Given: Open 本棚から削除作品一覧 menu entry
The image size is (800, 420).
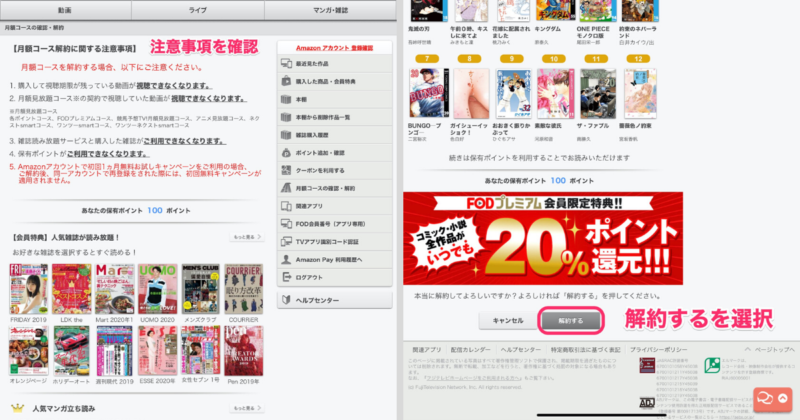Looking at the screenshot, I should coord(335,117).
